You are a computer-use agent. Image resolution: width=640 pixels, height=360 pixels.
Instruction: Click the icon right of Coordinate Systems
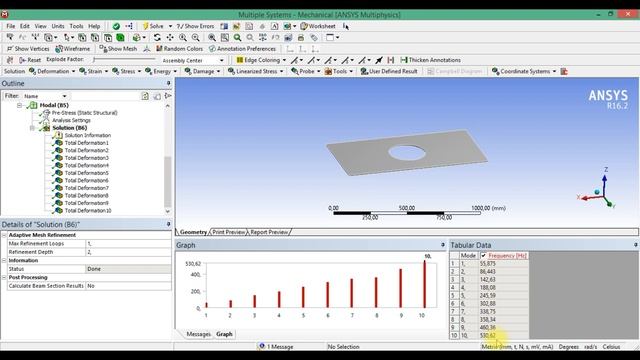coord(564,71)
